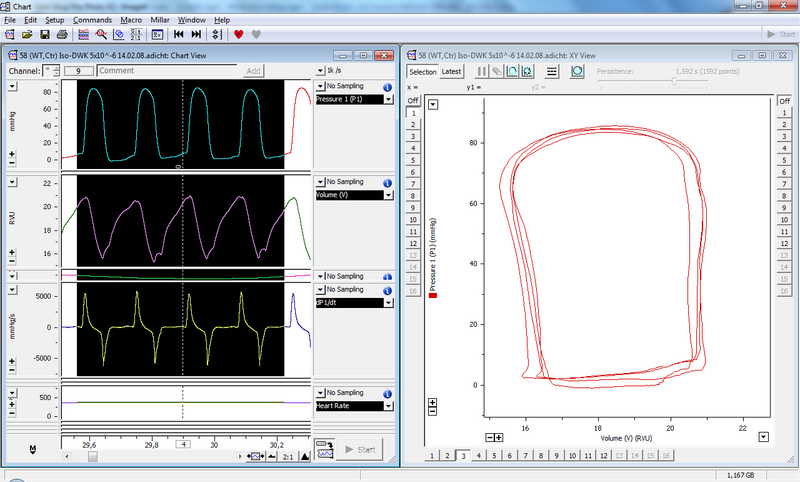Screen dimensions: 800x482
Task: Adjust the Persistence slider handle
Action: 673,83
